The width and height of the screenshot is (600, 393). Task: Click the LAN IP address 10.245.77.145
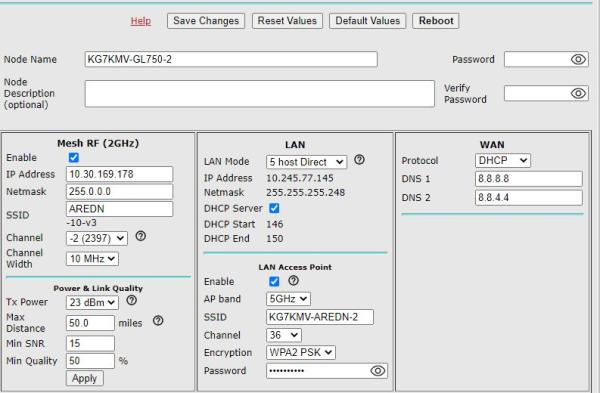pyautogui.click(x=300, y=178)
